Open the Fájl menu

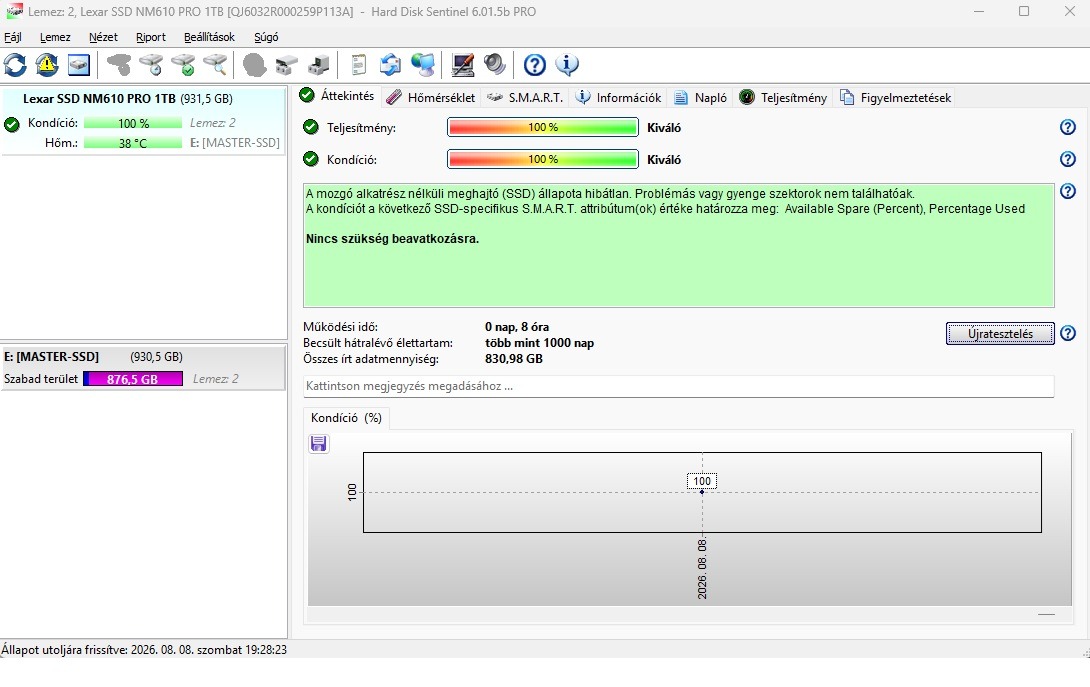(13, 37)
